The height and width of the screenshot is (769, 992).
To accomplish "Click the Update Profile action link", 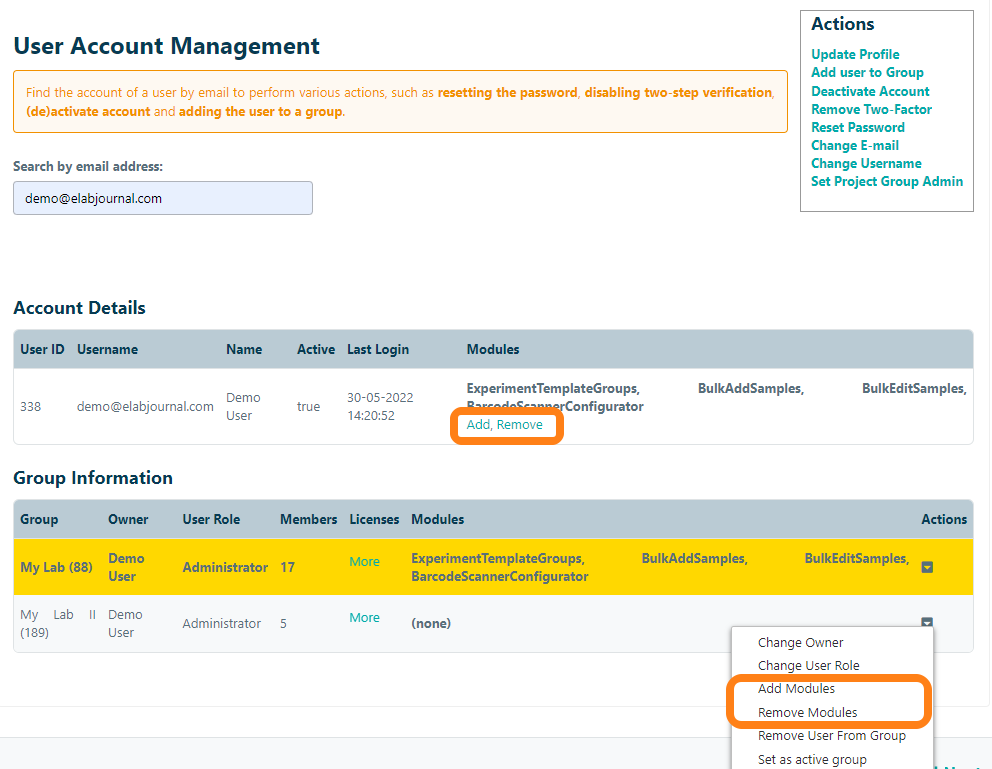I will [x=855, y=54].
